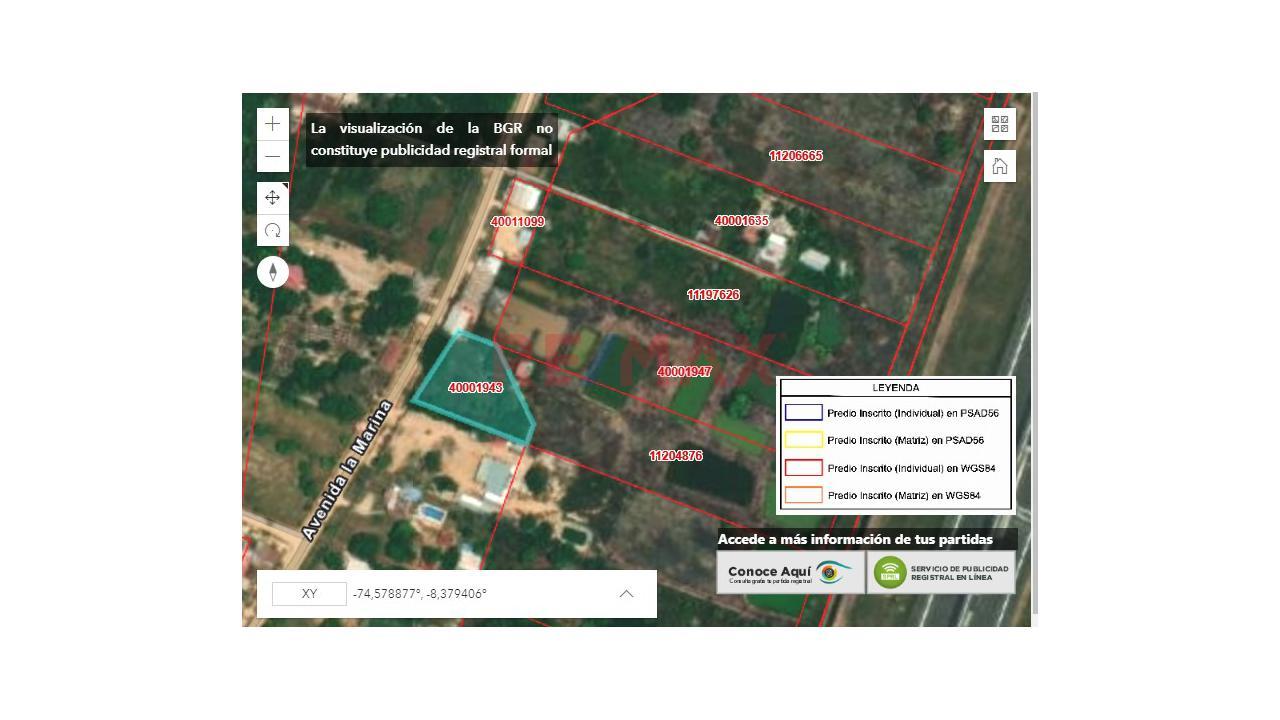Go to default map view home icon

[x=999, y=166]
